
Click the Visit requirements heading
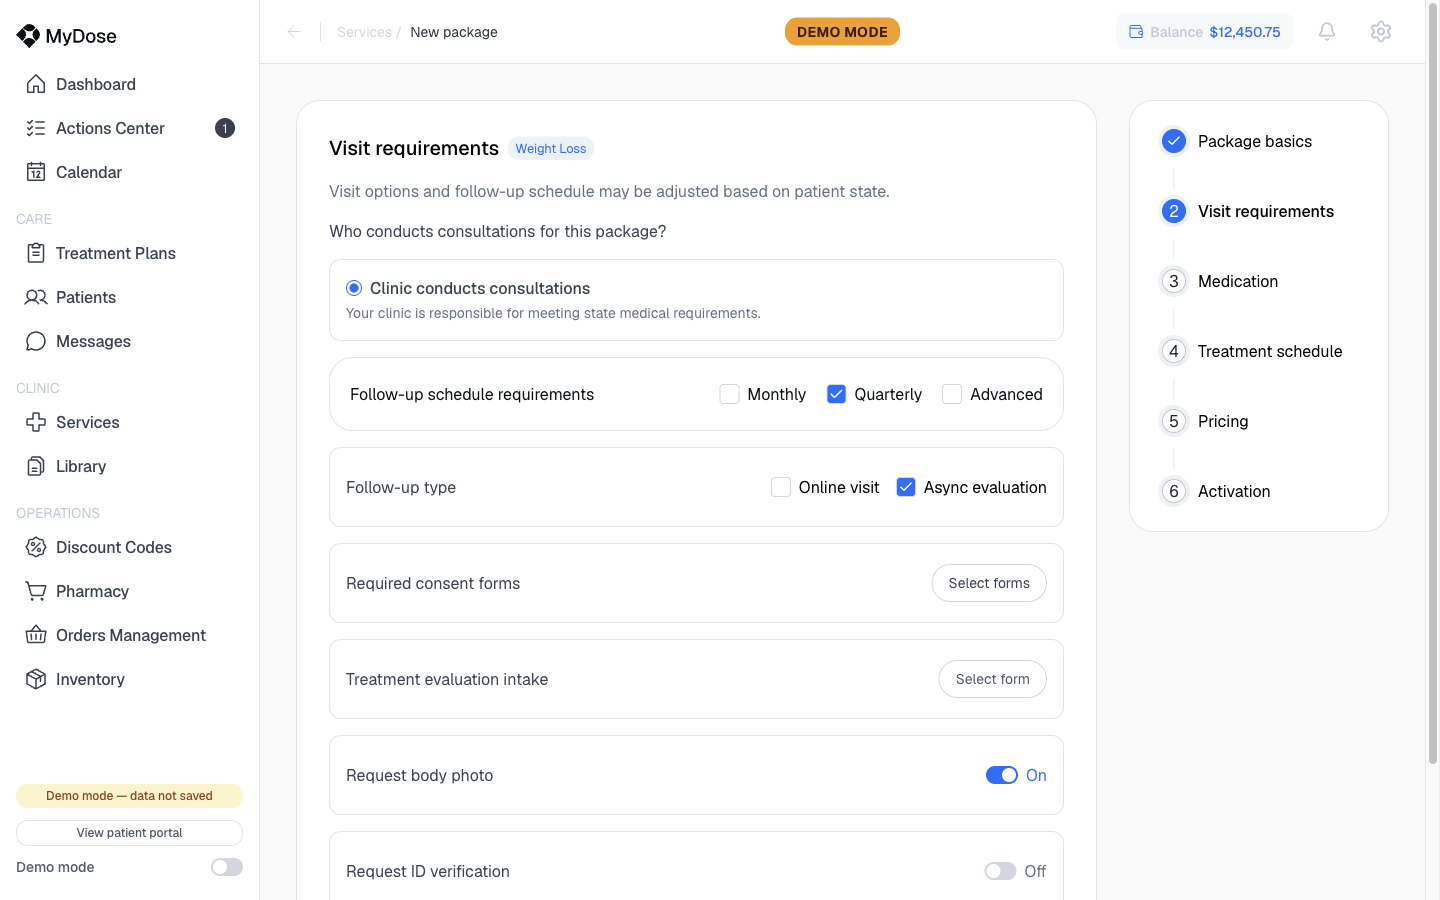[x=414, y=148]
